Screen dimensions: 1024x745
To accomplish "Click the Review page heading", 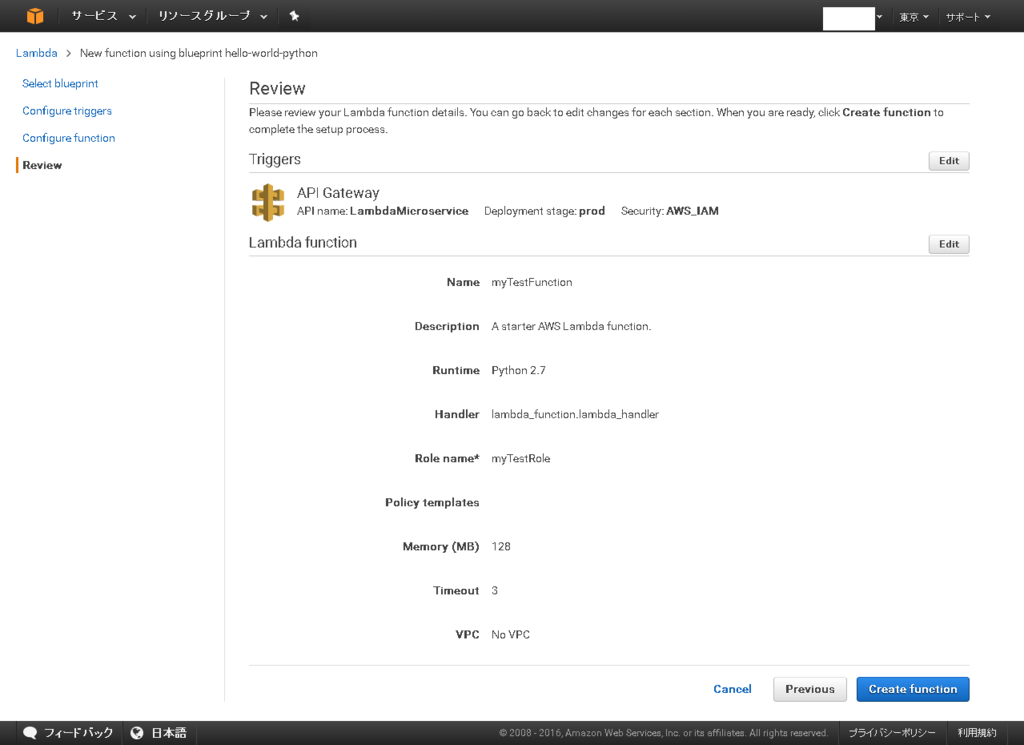I will (277, 88).
